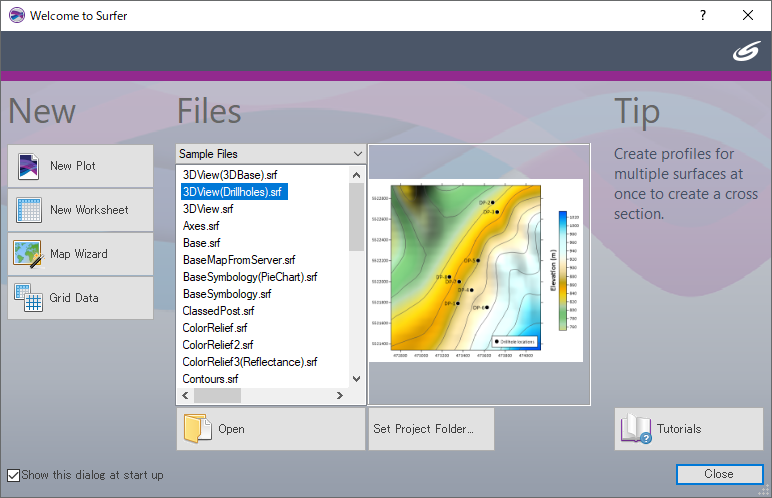This screenshot has height=498, width=772.
Task: Click the file list scroll down arrow
Action: [356, 379]
